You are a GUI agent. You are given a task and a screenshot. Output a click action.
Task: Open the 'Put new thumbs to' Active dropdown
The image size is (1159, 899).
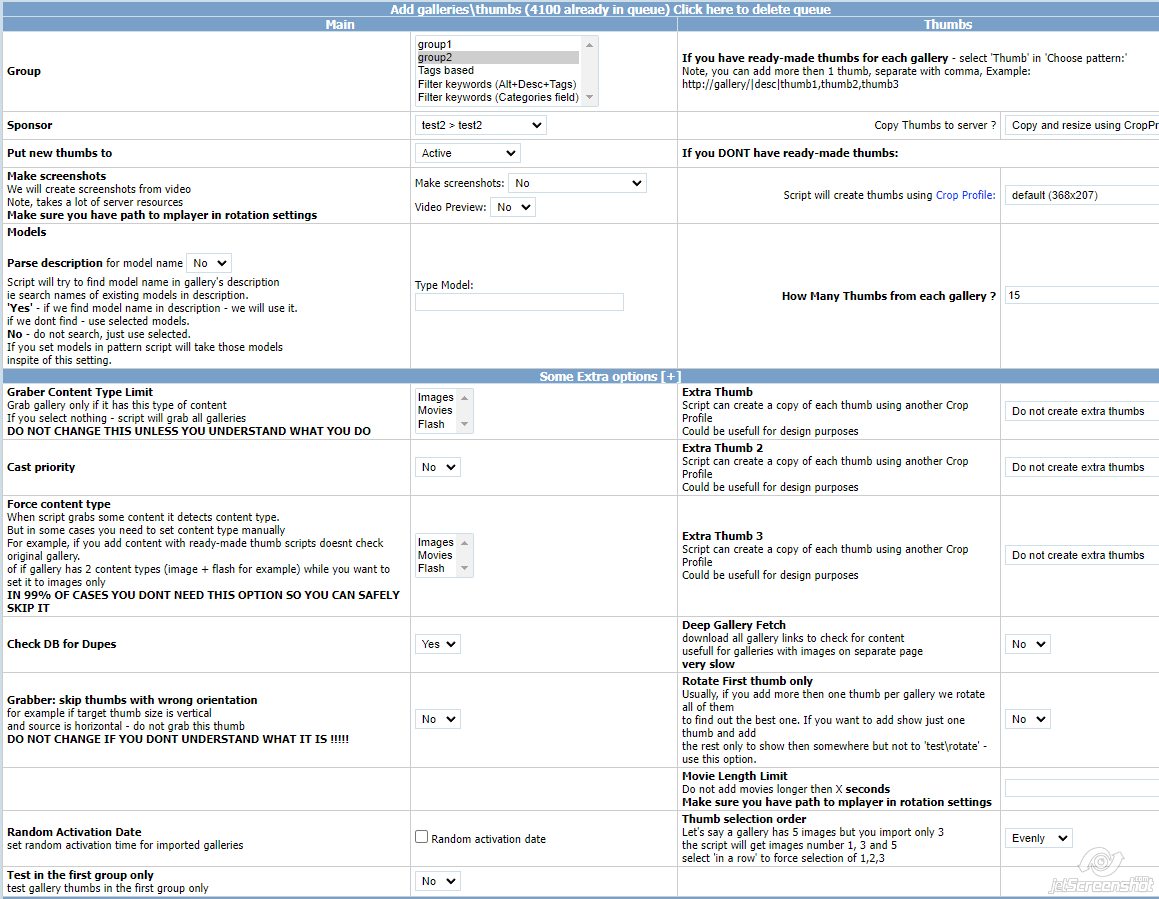[x=468, y=153]
